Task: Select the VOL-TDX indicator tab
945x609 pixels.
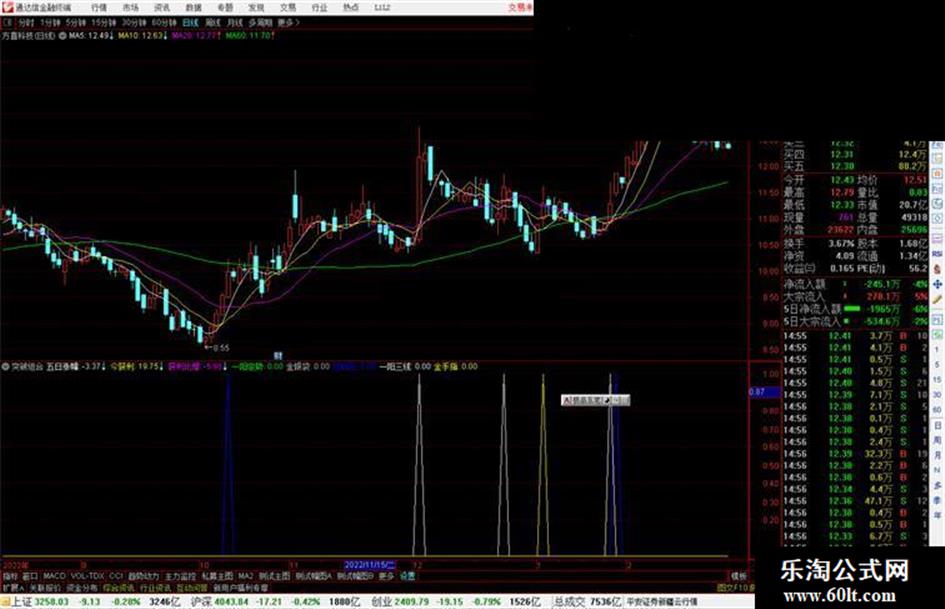Action: 87,576
